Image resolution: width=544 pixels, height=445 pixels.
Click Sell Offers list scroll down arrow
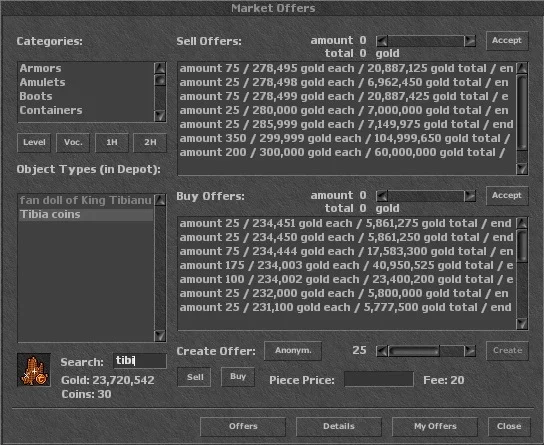click(522, 169)
